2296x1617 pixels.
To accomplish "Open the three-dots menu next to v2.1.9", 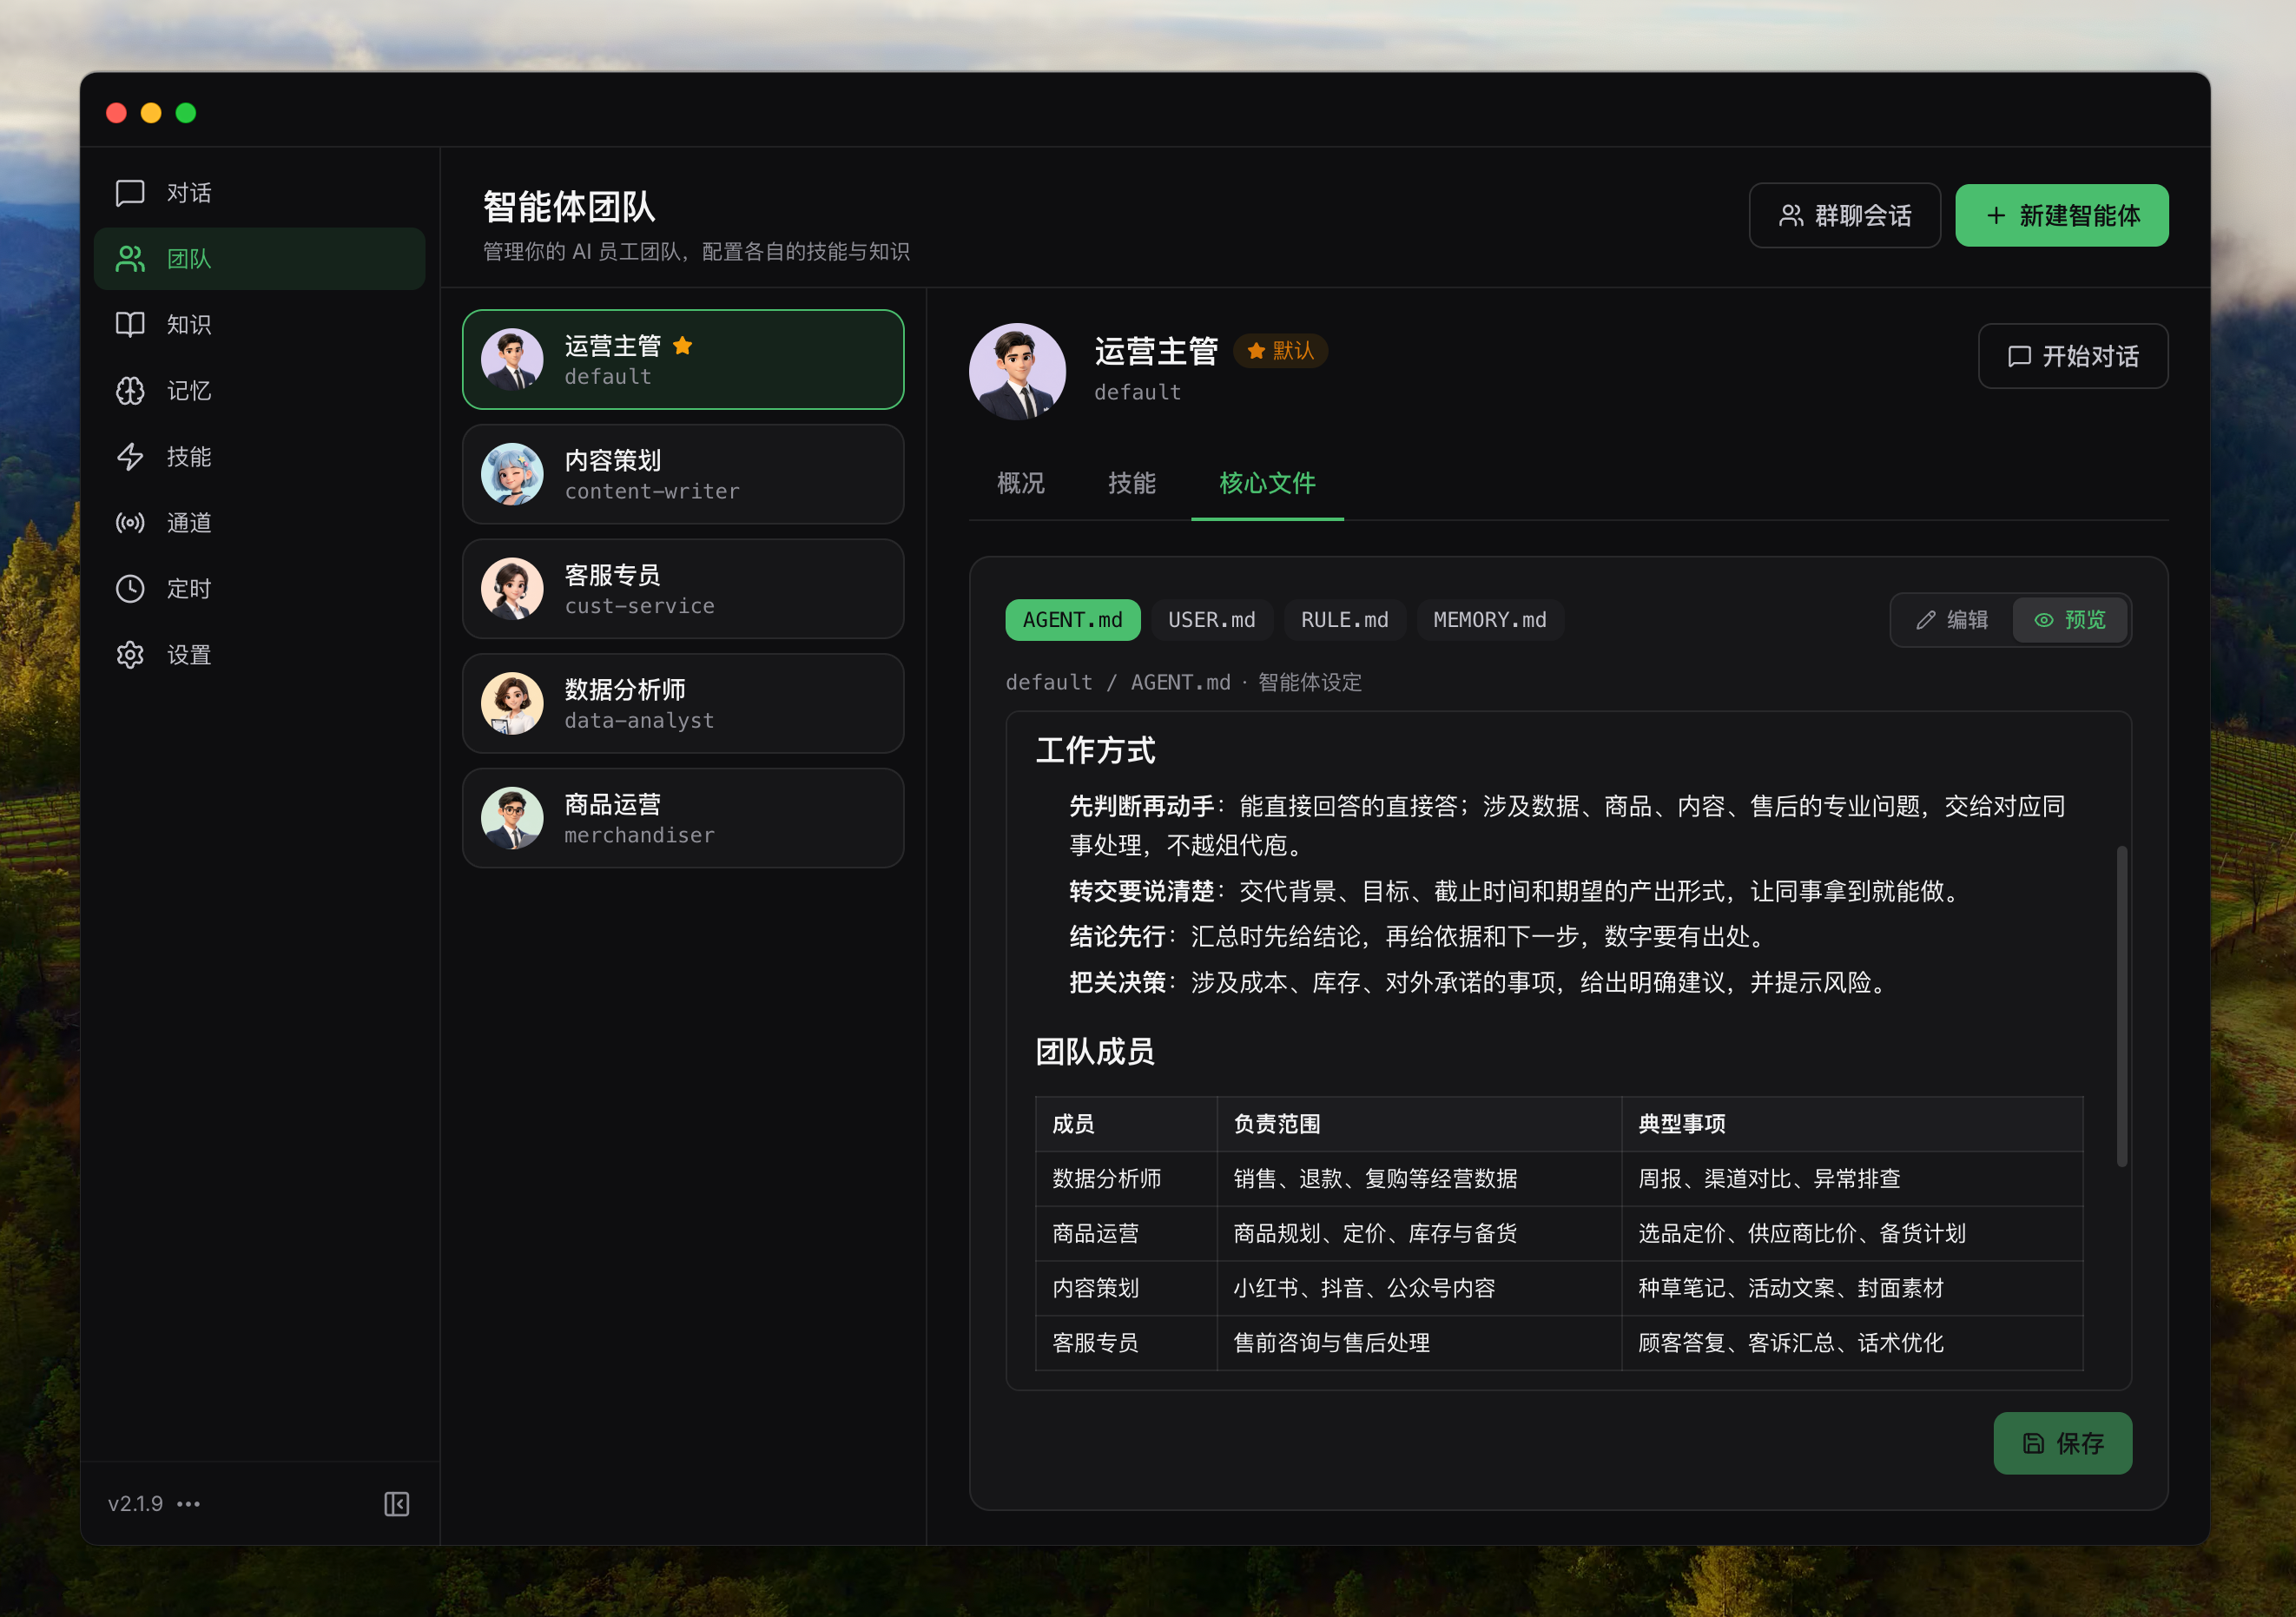I will click(189, 1504).
